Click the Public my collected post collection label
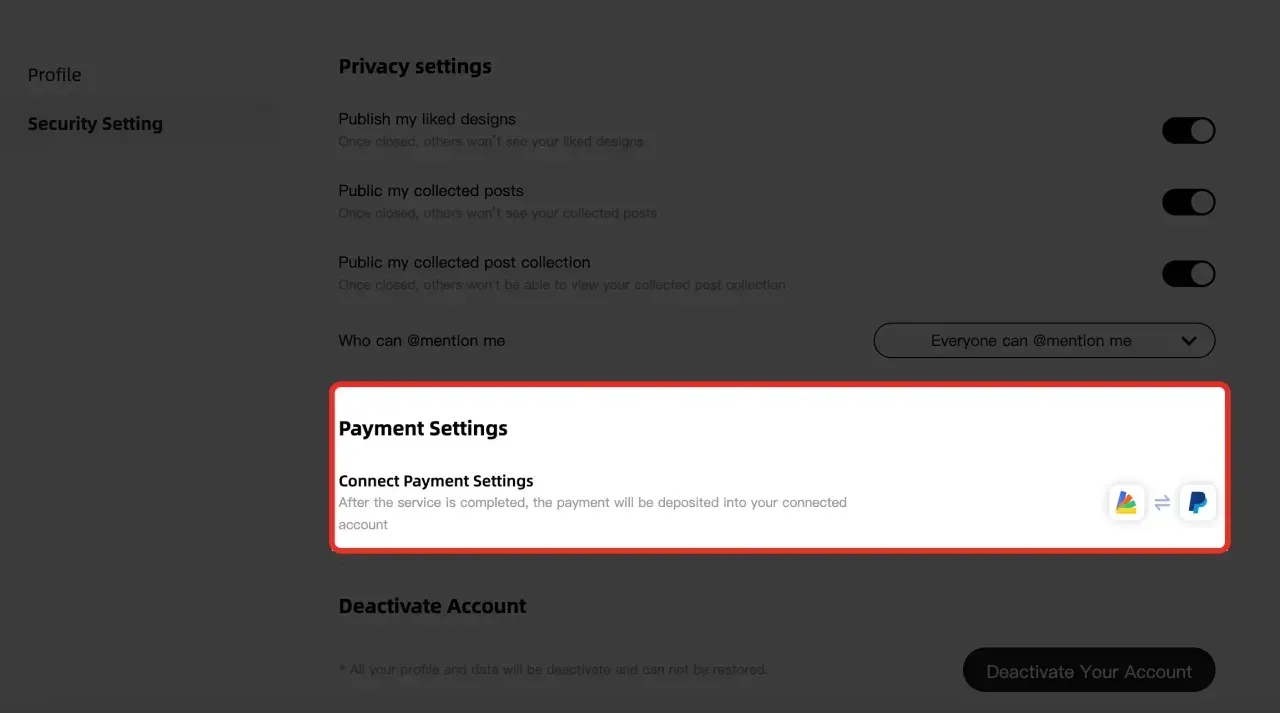Screen dimensions: 1280x713 tap(464, 262)
